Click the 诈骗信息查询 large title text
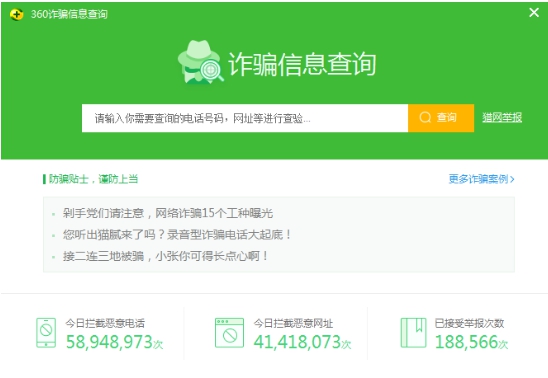Screen dimensions: 548x378 click(x=302, y=64)
